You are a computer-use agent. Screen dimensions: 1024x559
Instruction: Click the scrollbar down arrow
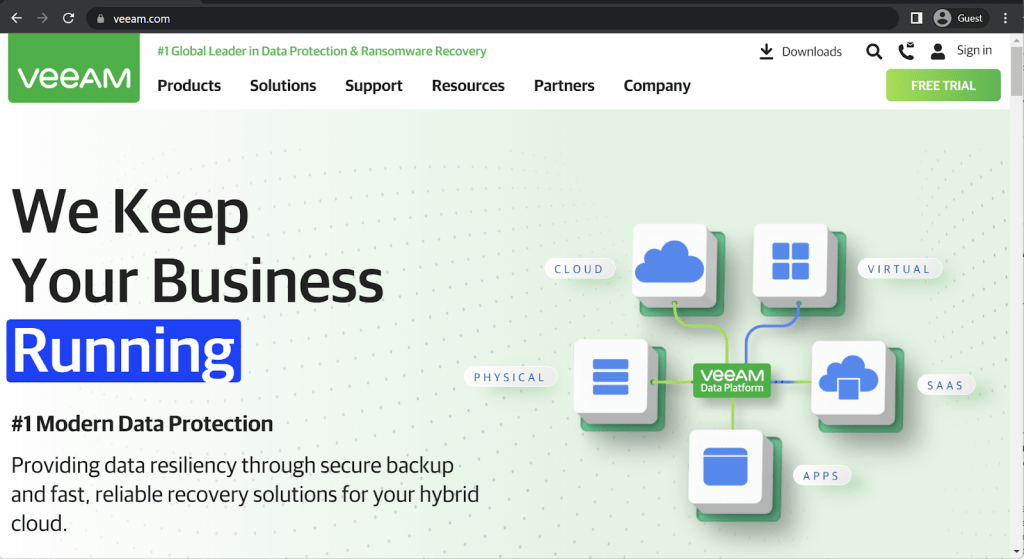(x=1016, y=552)
